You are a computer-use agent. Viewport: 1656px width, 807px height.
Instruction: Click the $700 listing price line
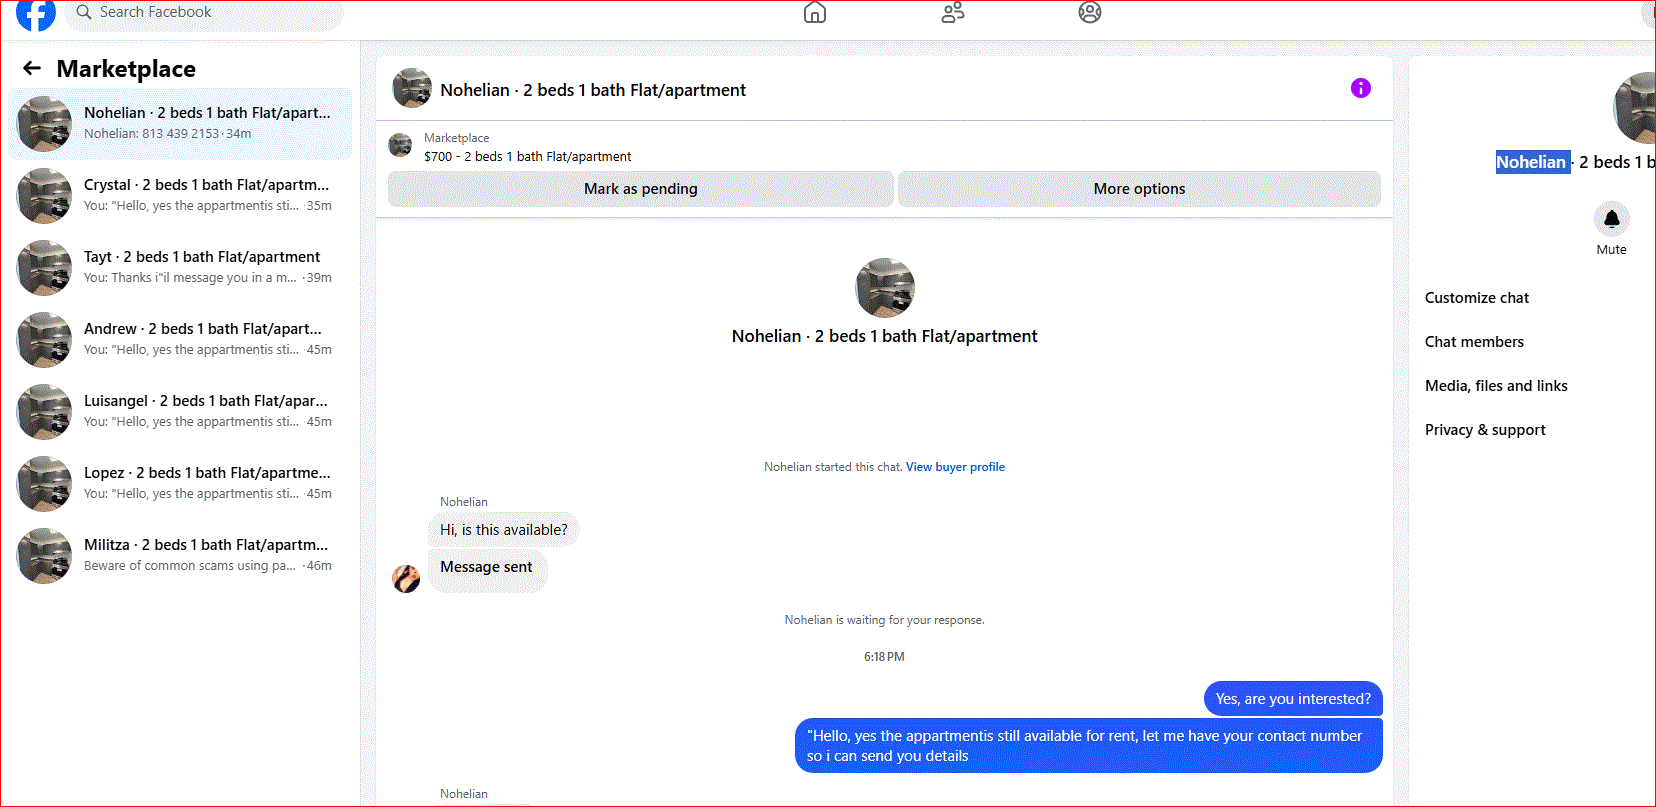click(527, 157)
